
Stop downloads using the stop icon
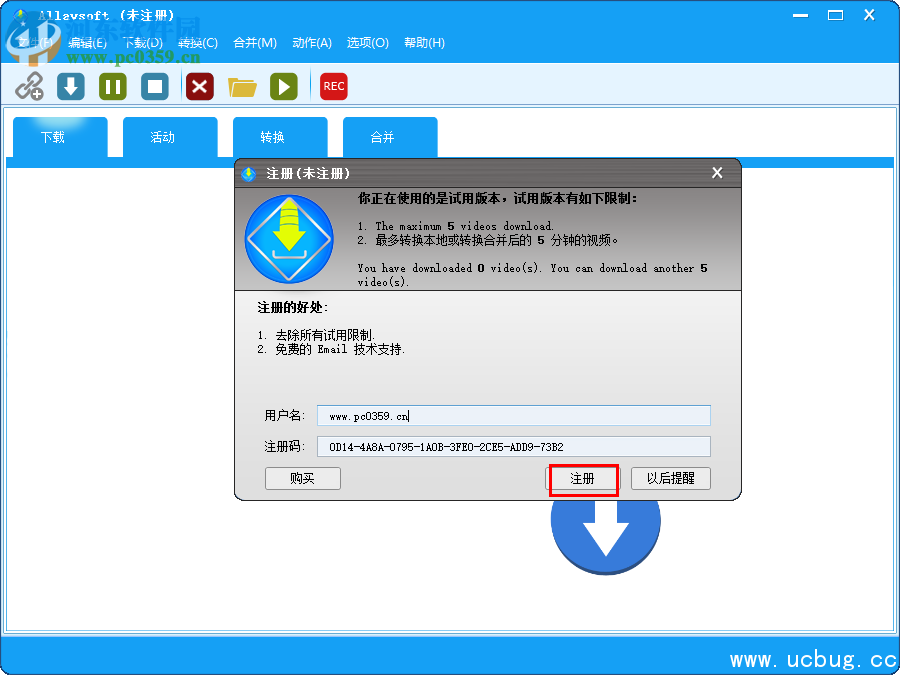coord(155,86)
